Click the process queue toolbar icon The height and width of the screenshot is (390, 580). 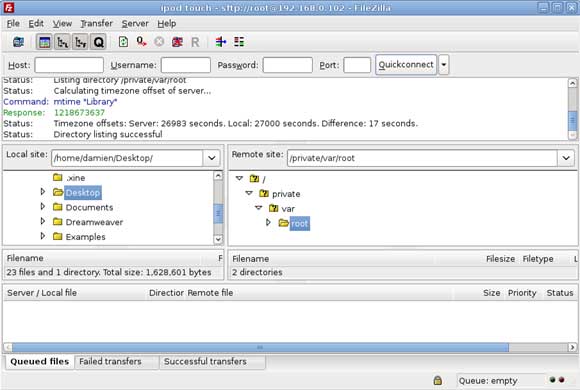[x=141, y=42]
